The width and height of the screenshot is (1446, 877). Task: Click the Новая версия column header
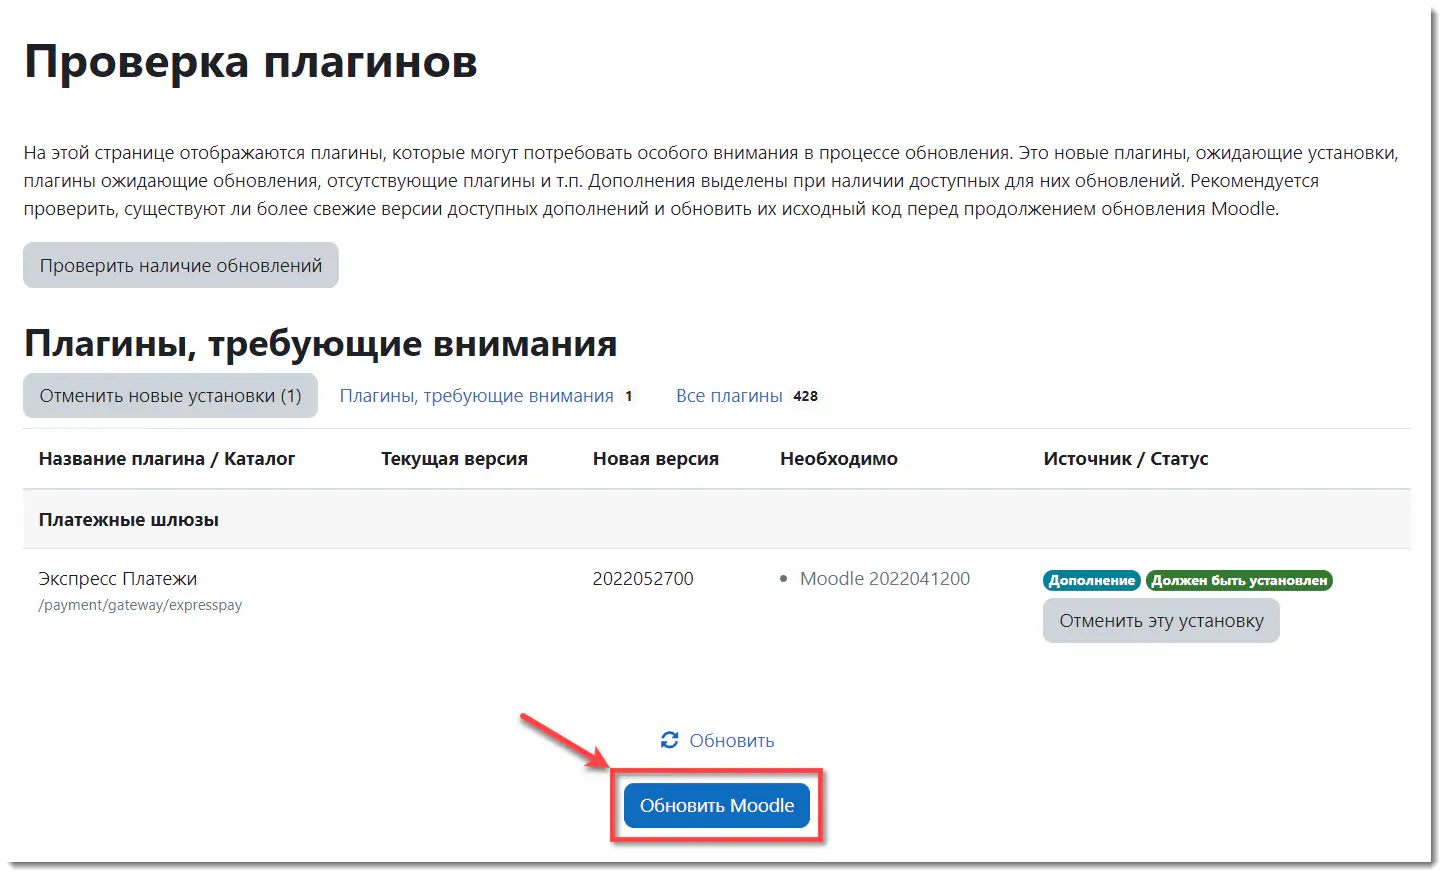[x=655, y=458]
